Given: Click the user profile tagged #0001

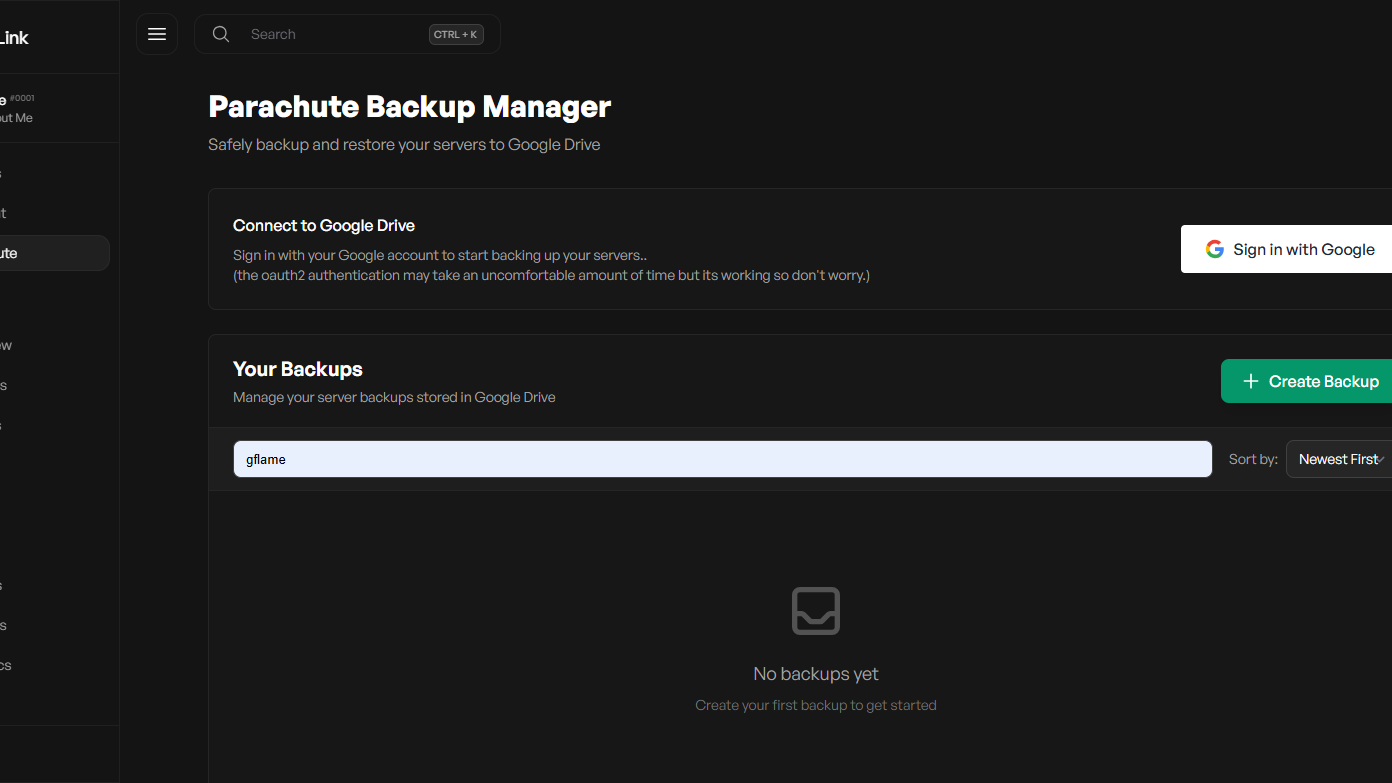Looking at the screenshot, I should (16, 99).
